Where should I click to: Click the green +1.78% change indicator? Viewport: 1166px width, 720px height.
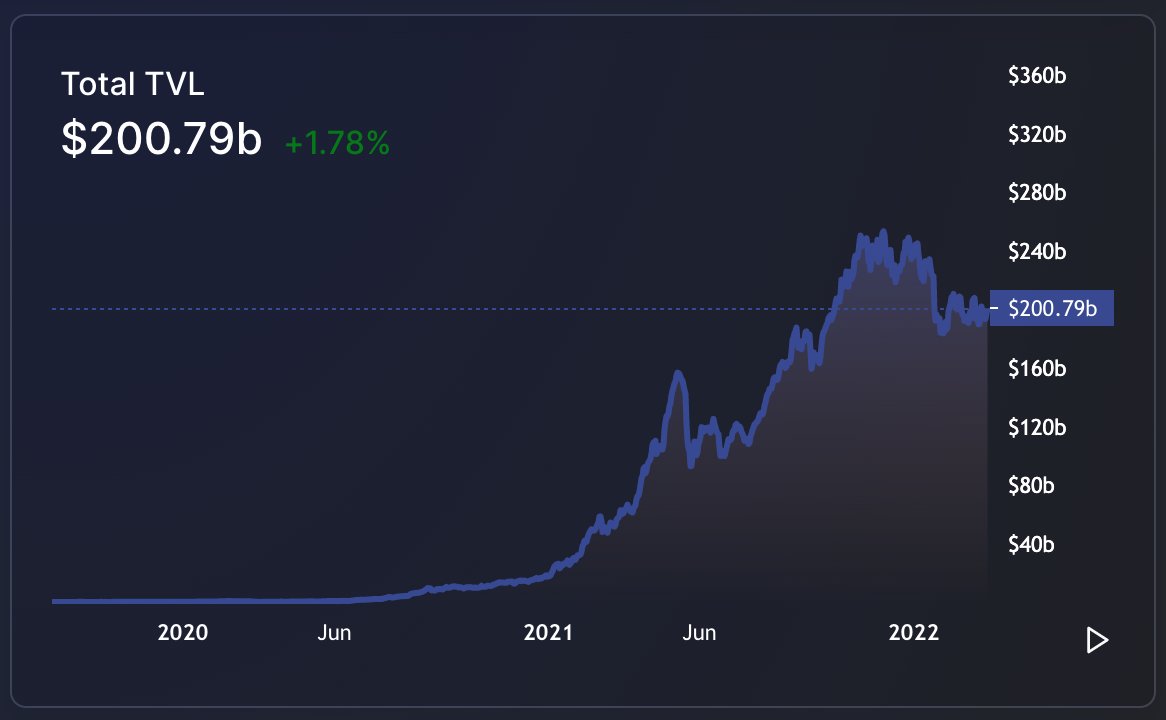[x=336, y=145]
